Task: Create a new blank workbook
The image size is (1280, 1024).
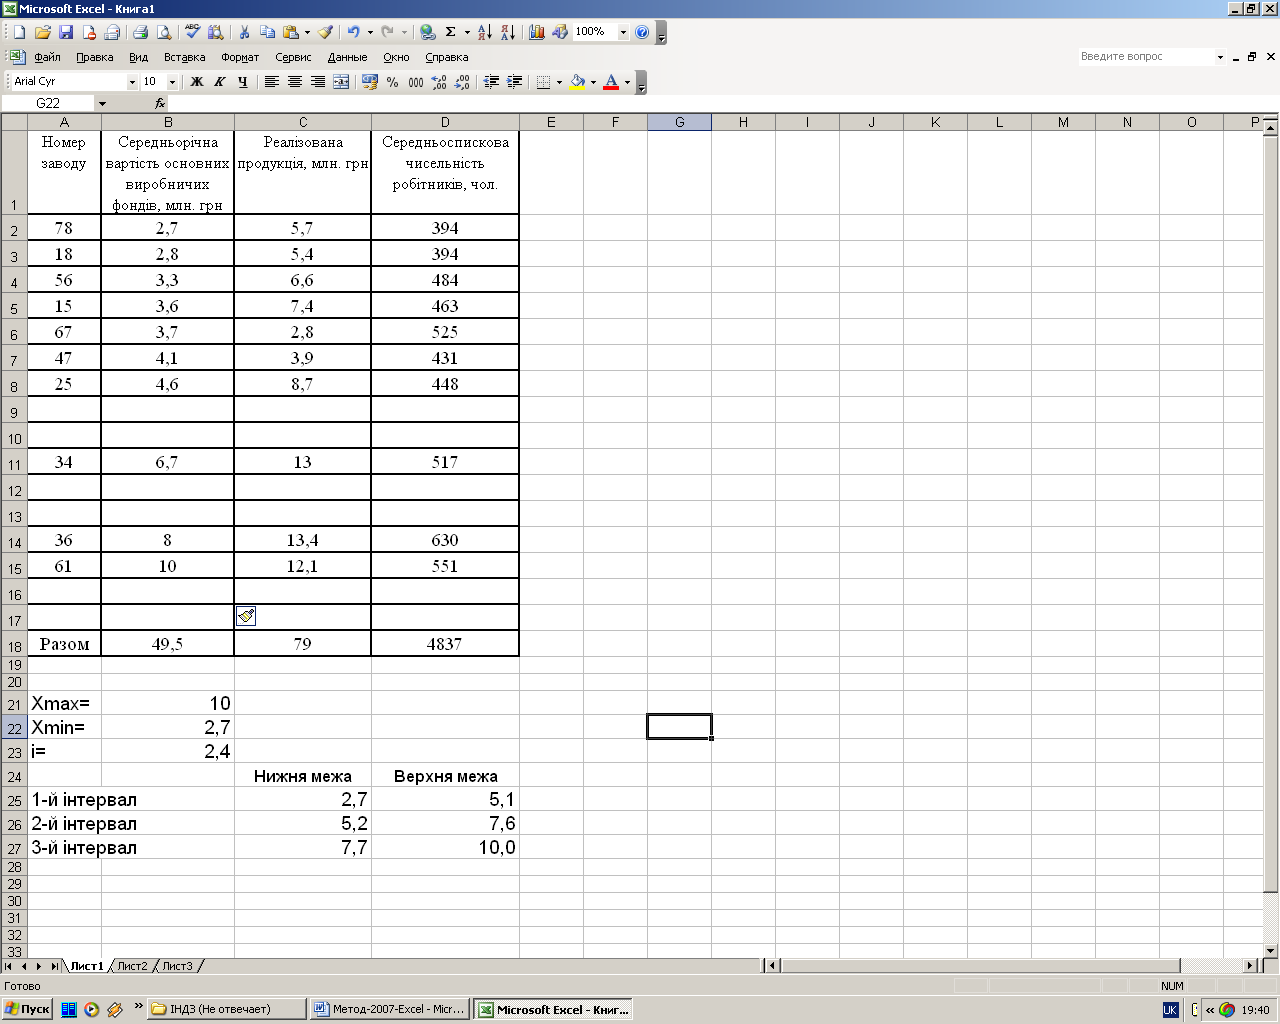Action: (19, 32)
